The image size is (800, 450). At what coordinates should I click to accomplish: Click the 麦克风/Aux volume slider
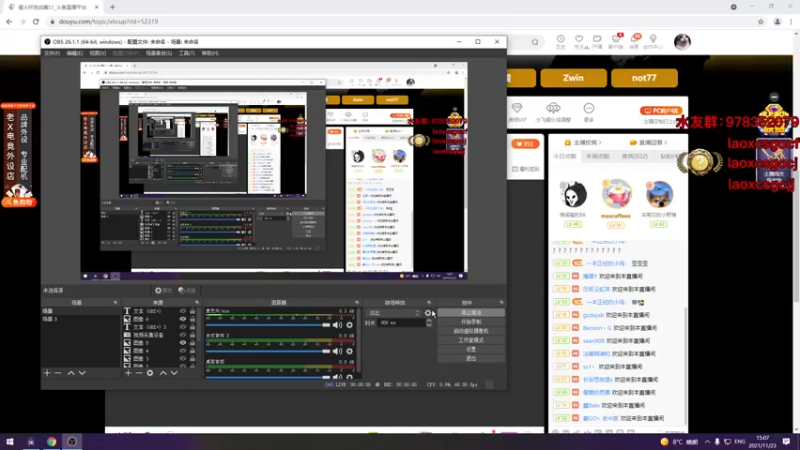tap(268, 325)
